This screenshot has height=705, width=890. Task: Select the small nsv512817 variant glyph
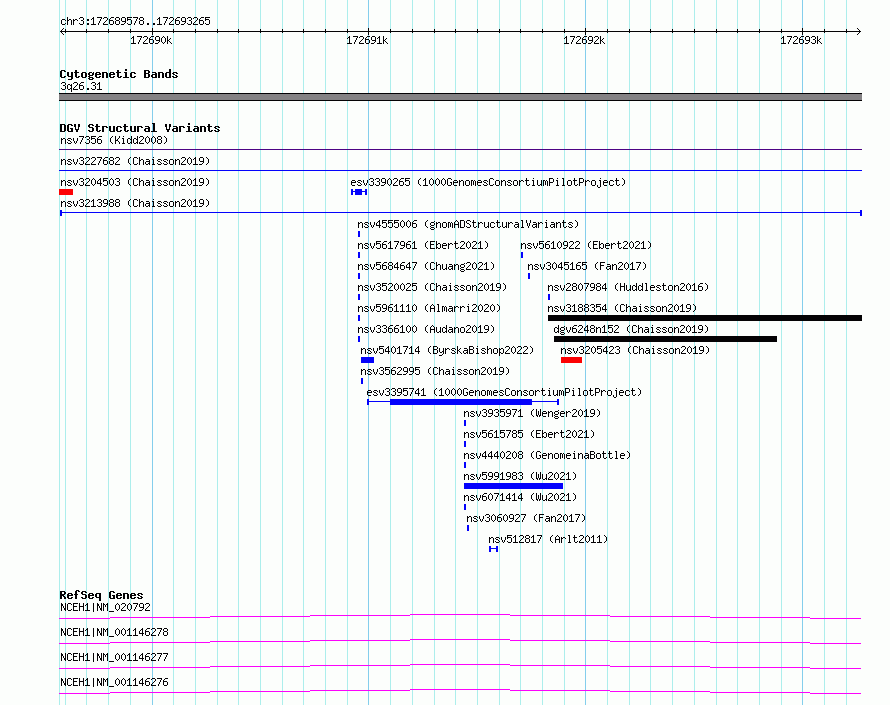pos(493,549)
